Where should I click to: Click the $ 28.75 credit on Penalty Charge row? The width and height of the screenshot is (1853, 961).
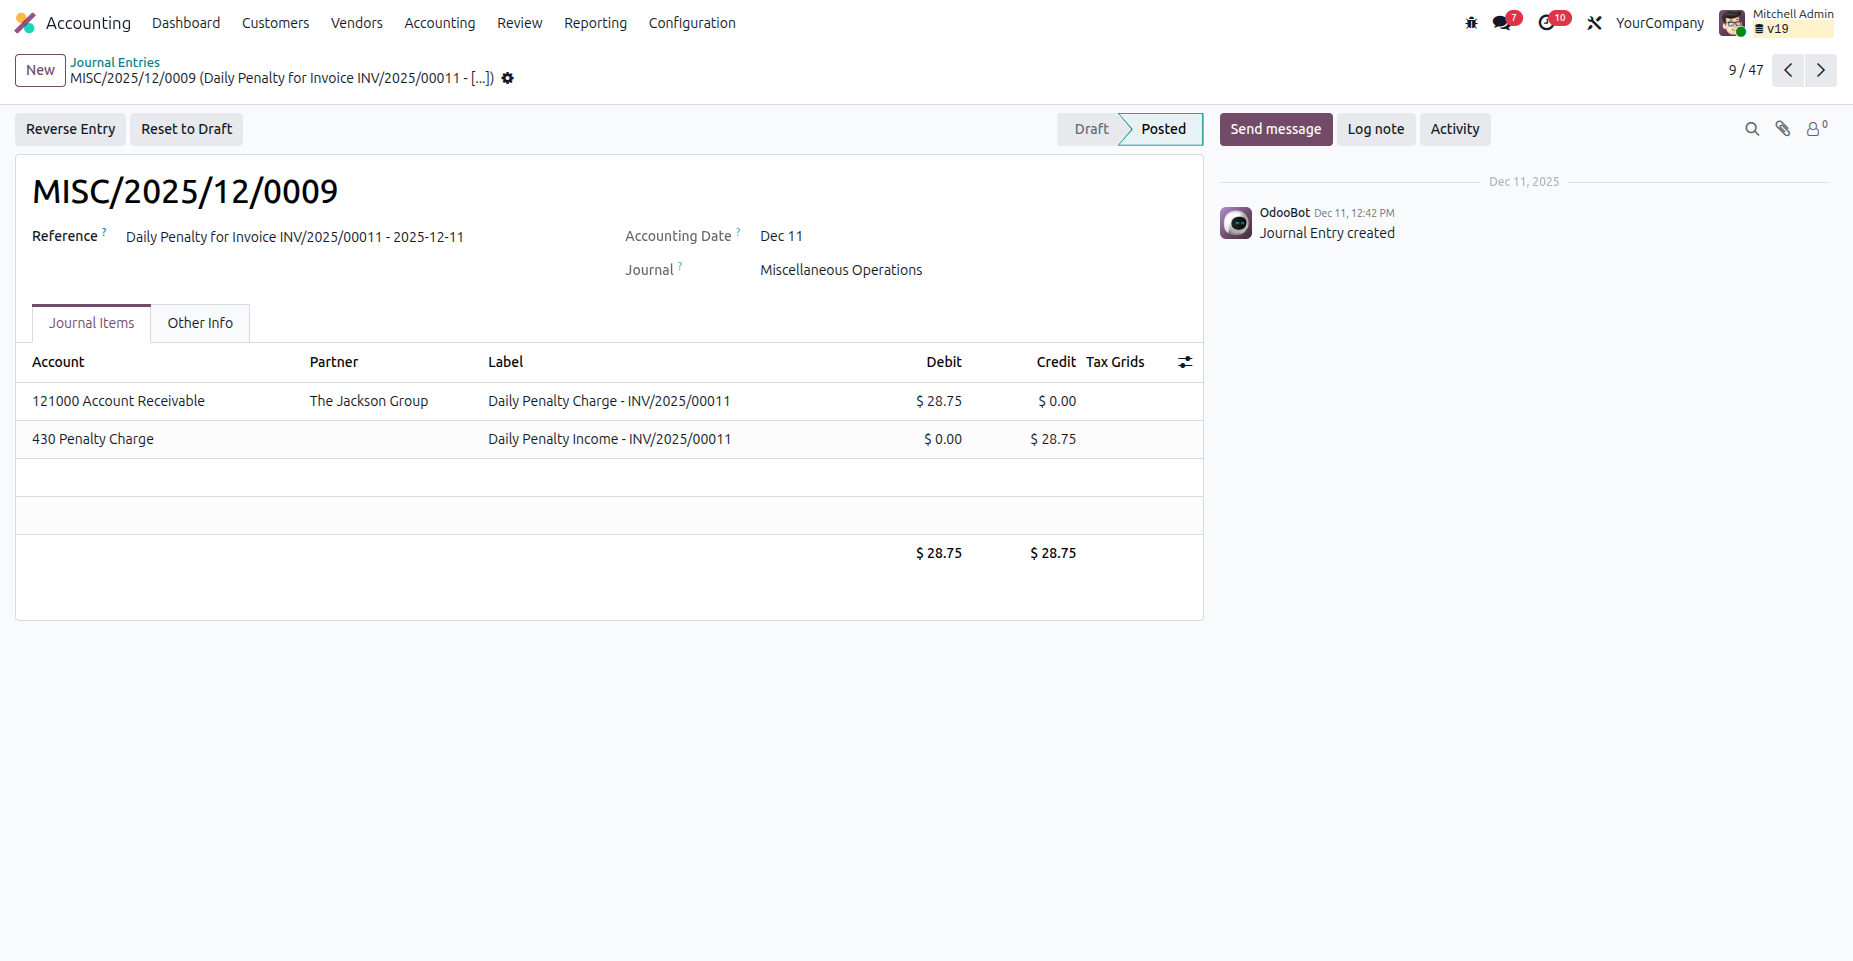click(1053, 439)
